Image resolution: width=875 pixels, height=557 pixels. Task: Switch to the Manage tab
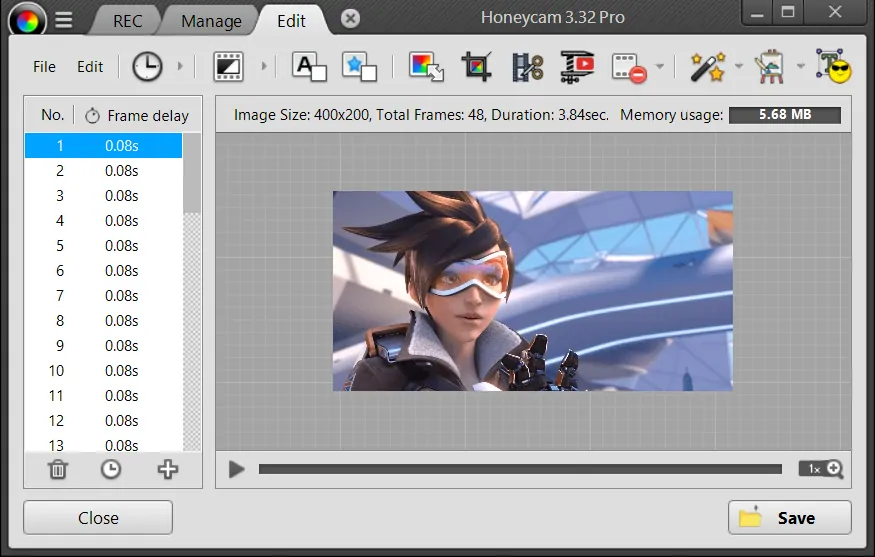pyautogui.click(x=211, y=21)
